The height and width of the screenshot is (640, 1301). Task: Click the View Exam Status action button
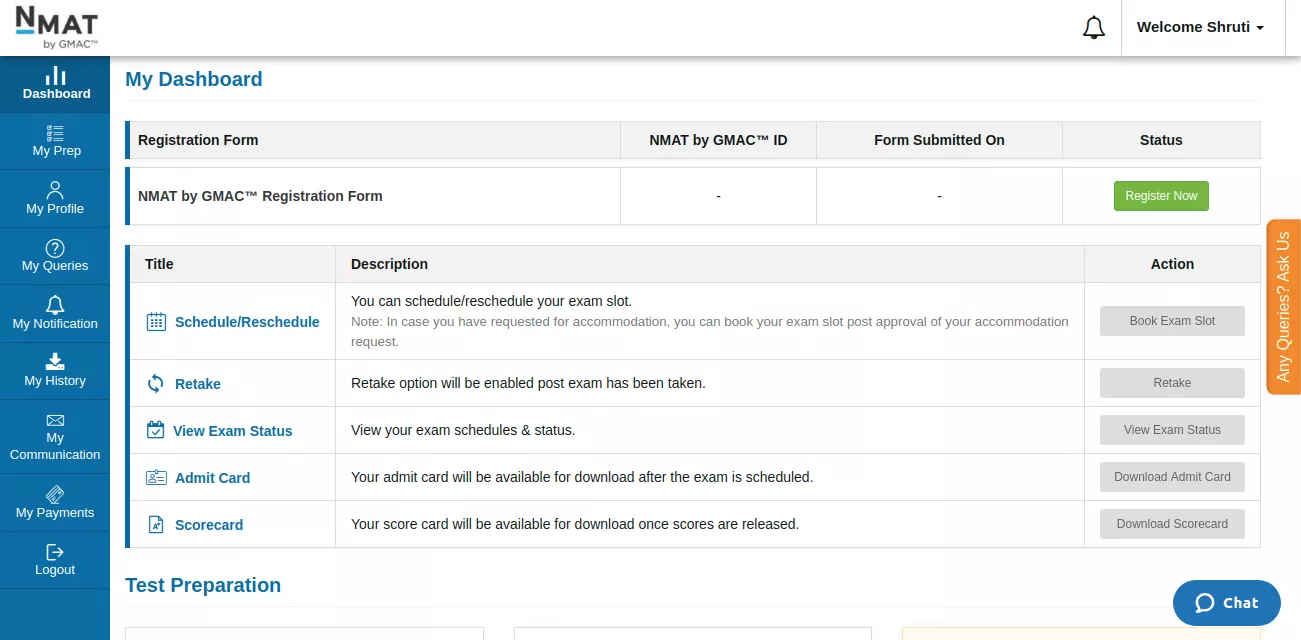pos(1172,430)
